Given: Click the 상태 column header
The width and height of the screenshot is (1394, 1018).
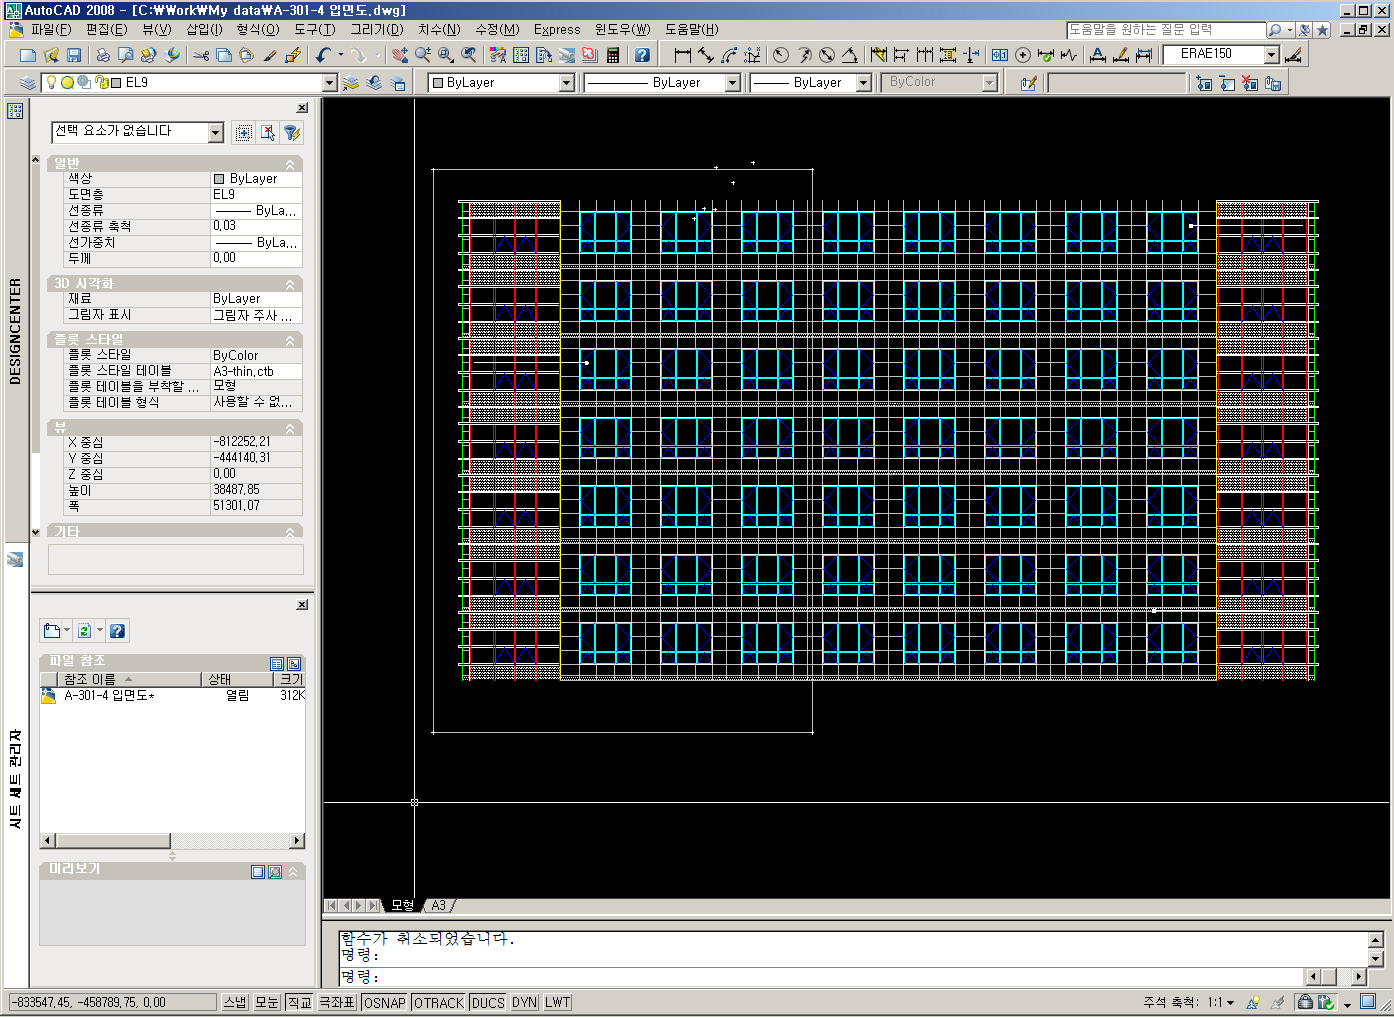Looking at the screenshot, I should click(x=219, y=679).
